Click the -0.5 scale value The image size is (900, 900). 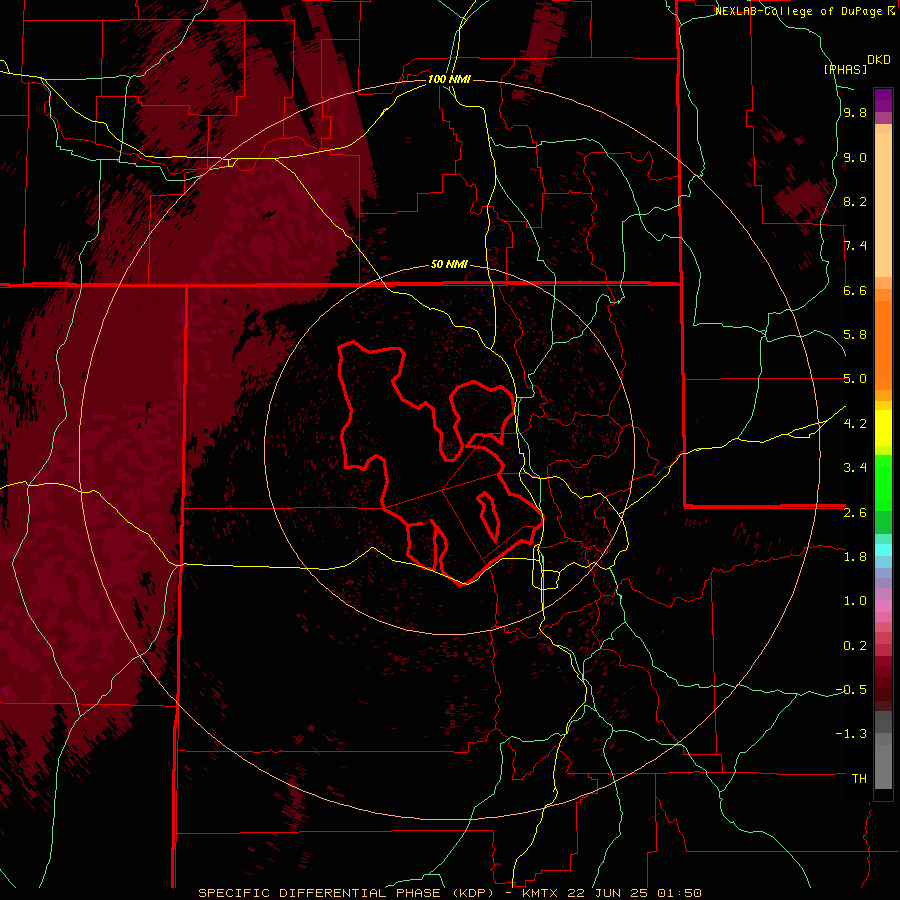[x=851, y=690]
